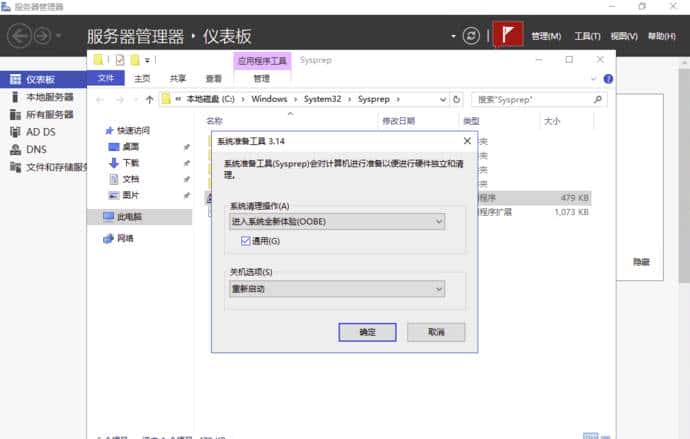Click the refresh icon in Server Manager header

pos(471,36)
